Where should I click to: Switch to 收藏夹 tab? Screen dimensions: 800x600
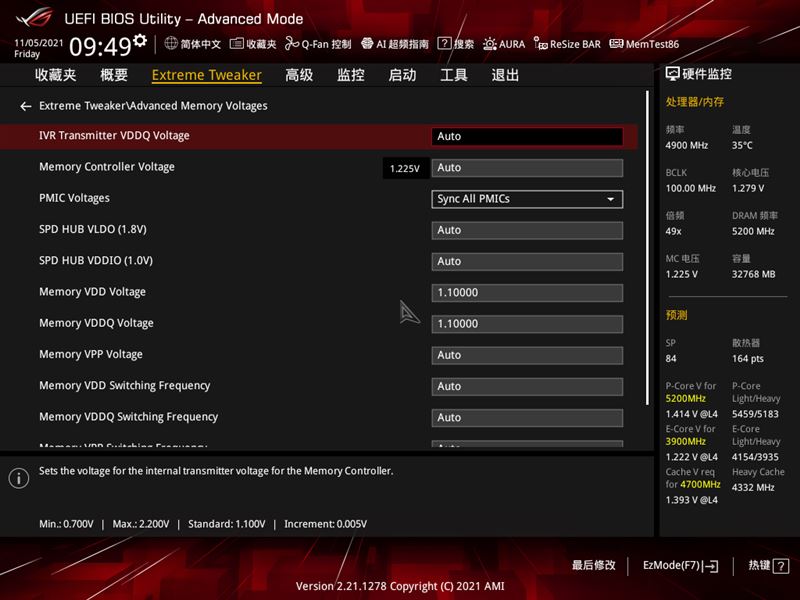point(56,75)
